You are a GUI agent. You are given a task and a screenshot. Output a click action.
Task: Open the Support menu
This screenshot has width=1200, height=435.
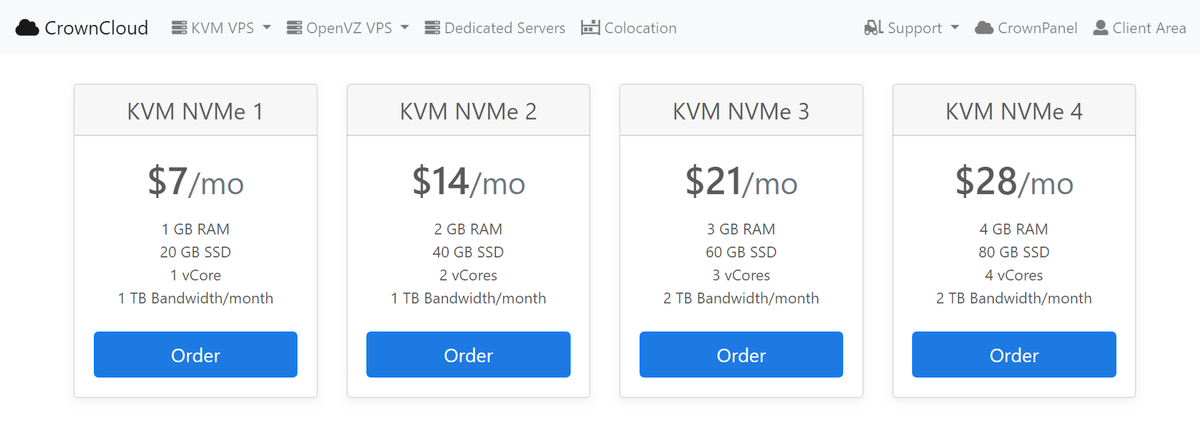(x=912, y=28)
